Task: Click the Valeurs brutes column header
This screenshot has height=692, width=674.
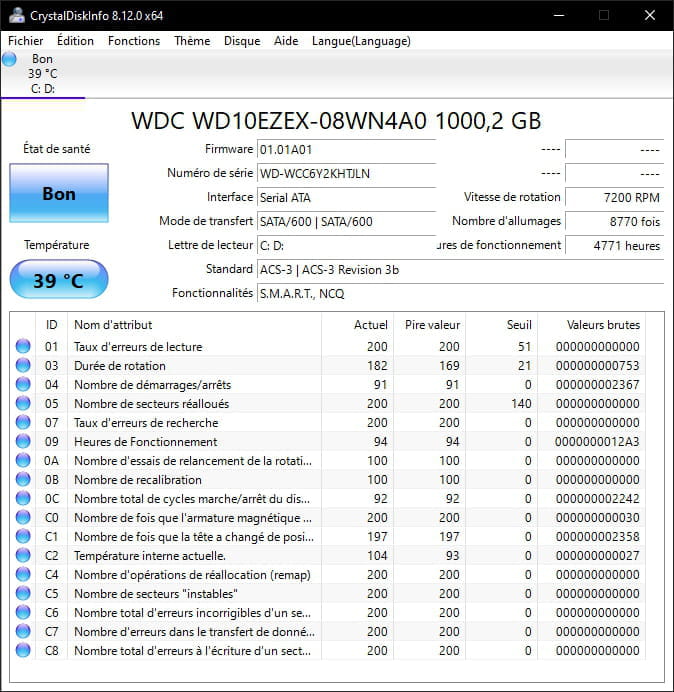Action: click(x=591, y=325)
